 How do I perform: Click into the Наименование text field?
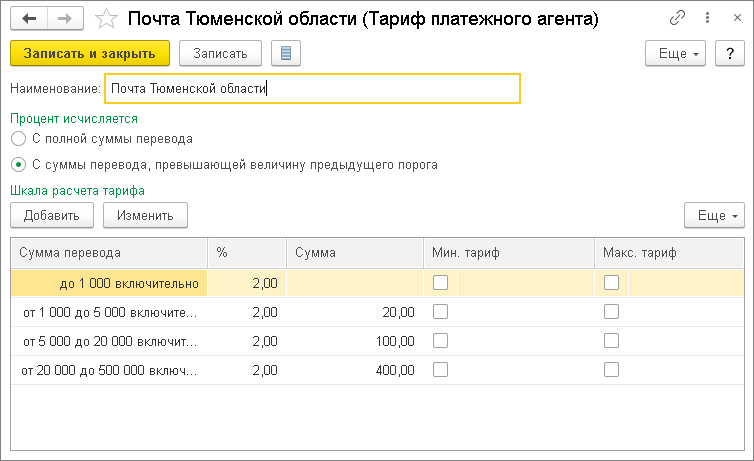[312, 89]
